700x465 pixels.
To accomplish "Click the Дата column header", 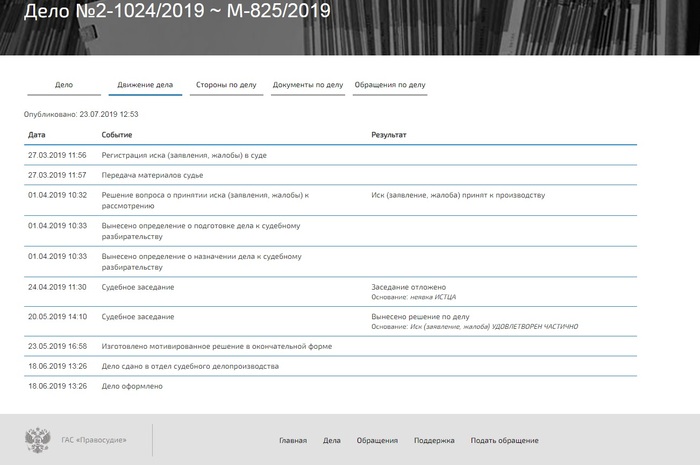I will (37, 135).
